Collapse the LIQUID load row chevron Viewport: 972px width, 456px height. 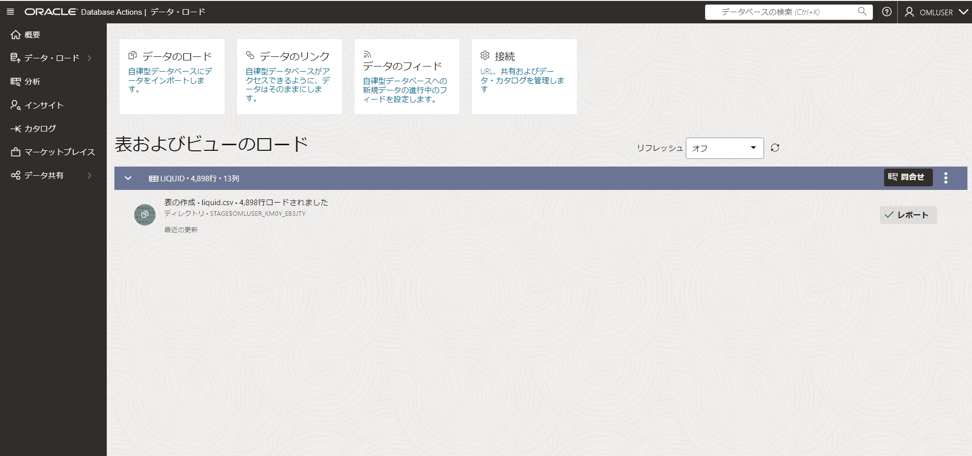pyautogui.click(x=128, y=178)
